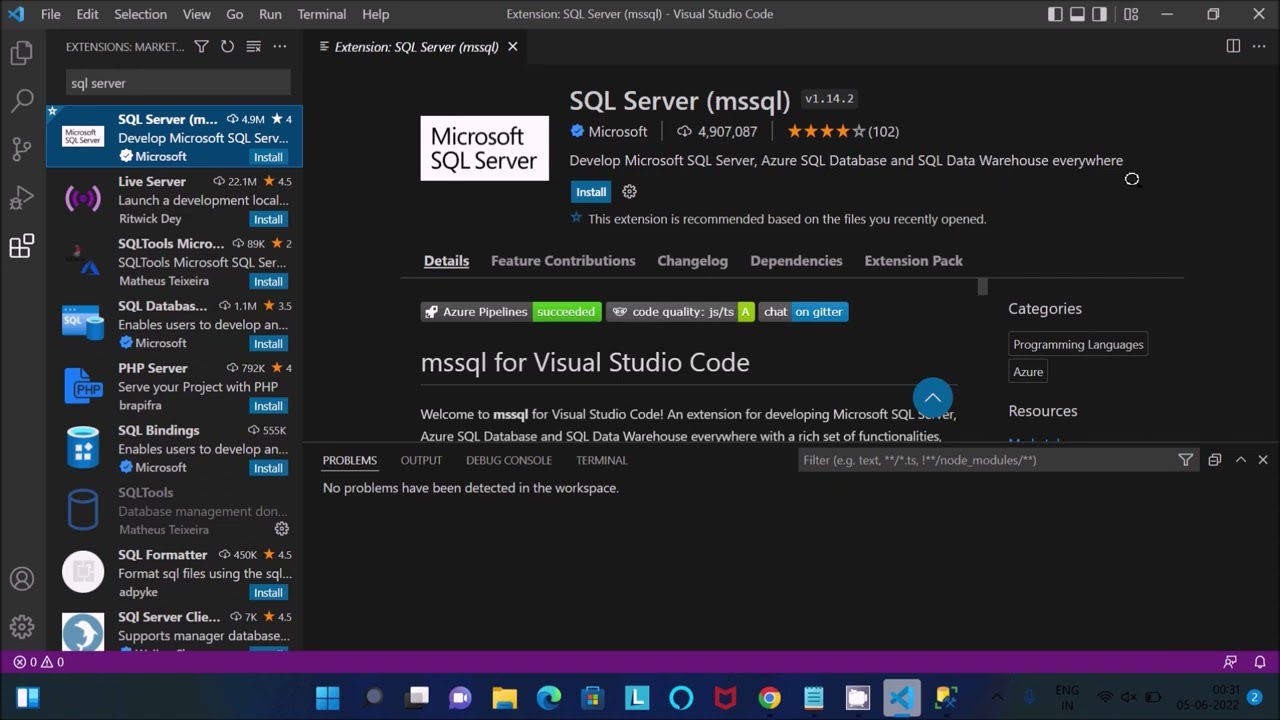Install the SQL Server (mssql) extension

tap(590, 192)
